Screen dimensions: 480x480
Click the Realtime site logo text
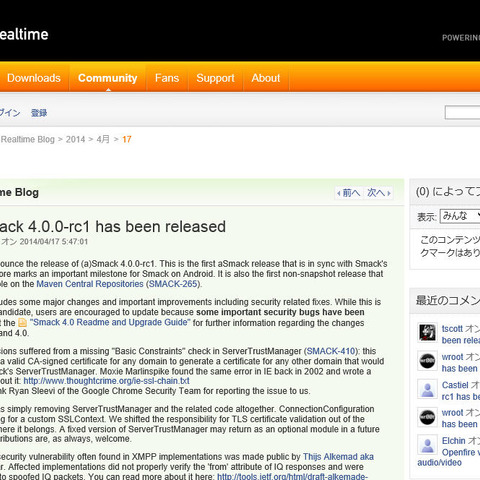pos(24,34)
